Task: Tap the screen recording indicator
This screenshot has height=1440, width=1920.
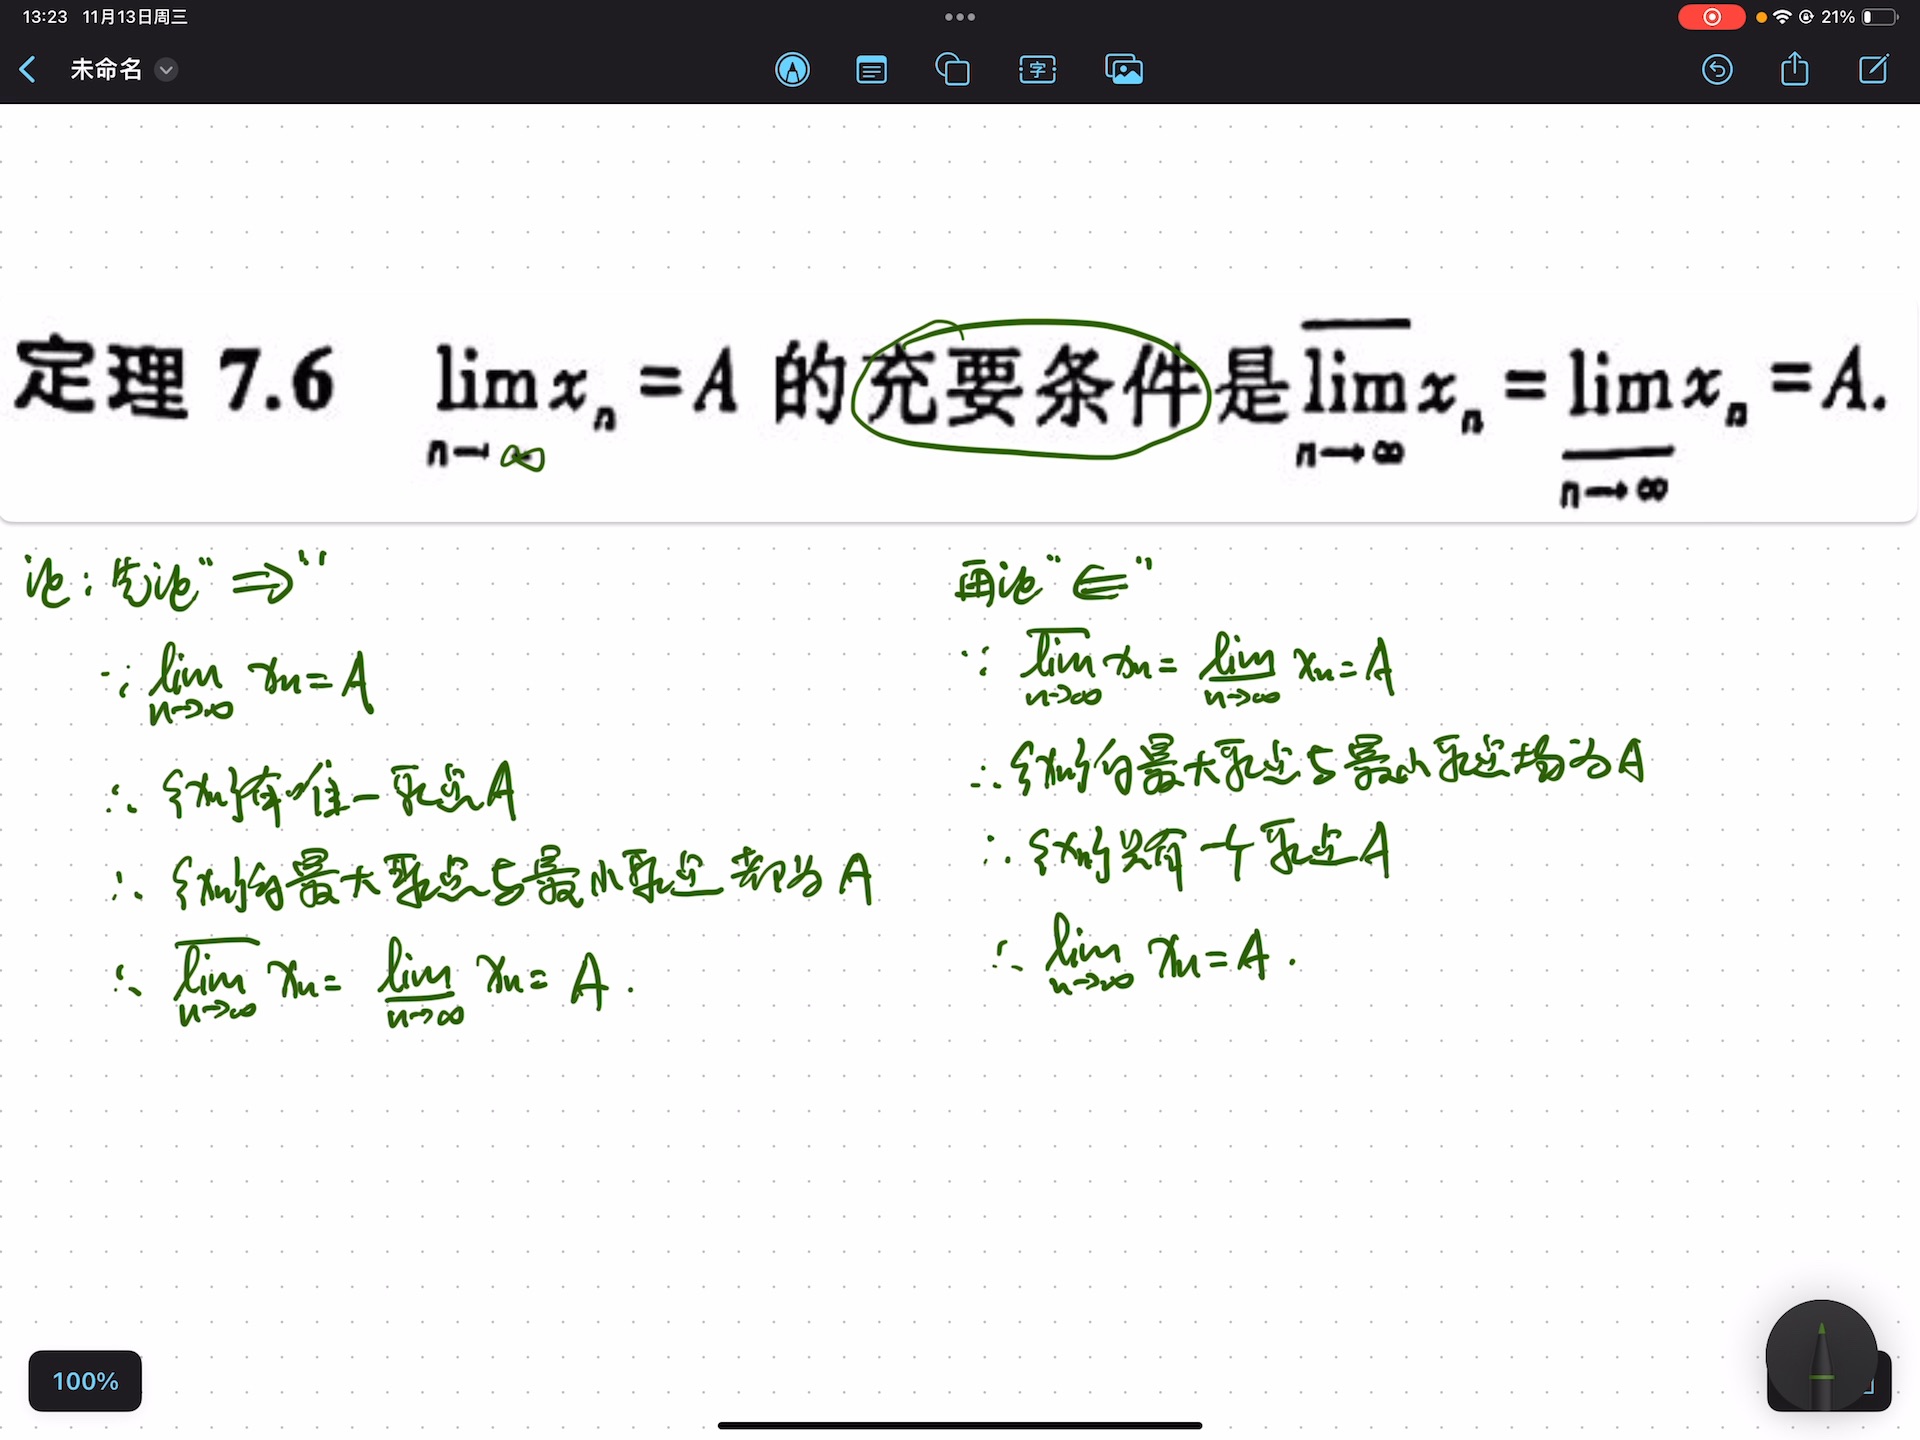Action: coord(1712,17)
